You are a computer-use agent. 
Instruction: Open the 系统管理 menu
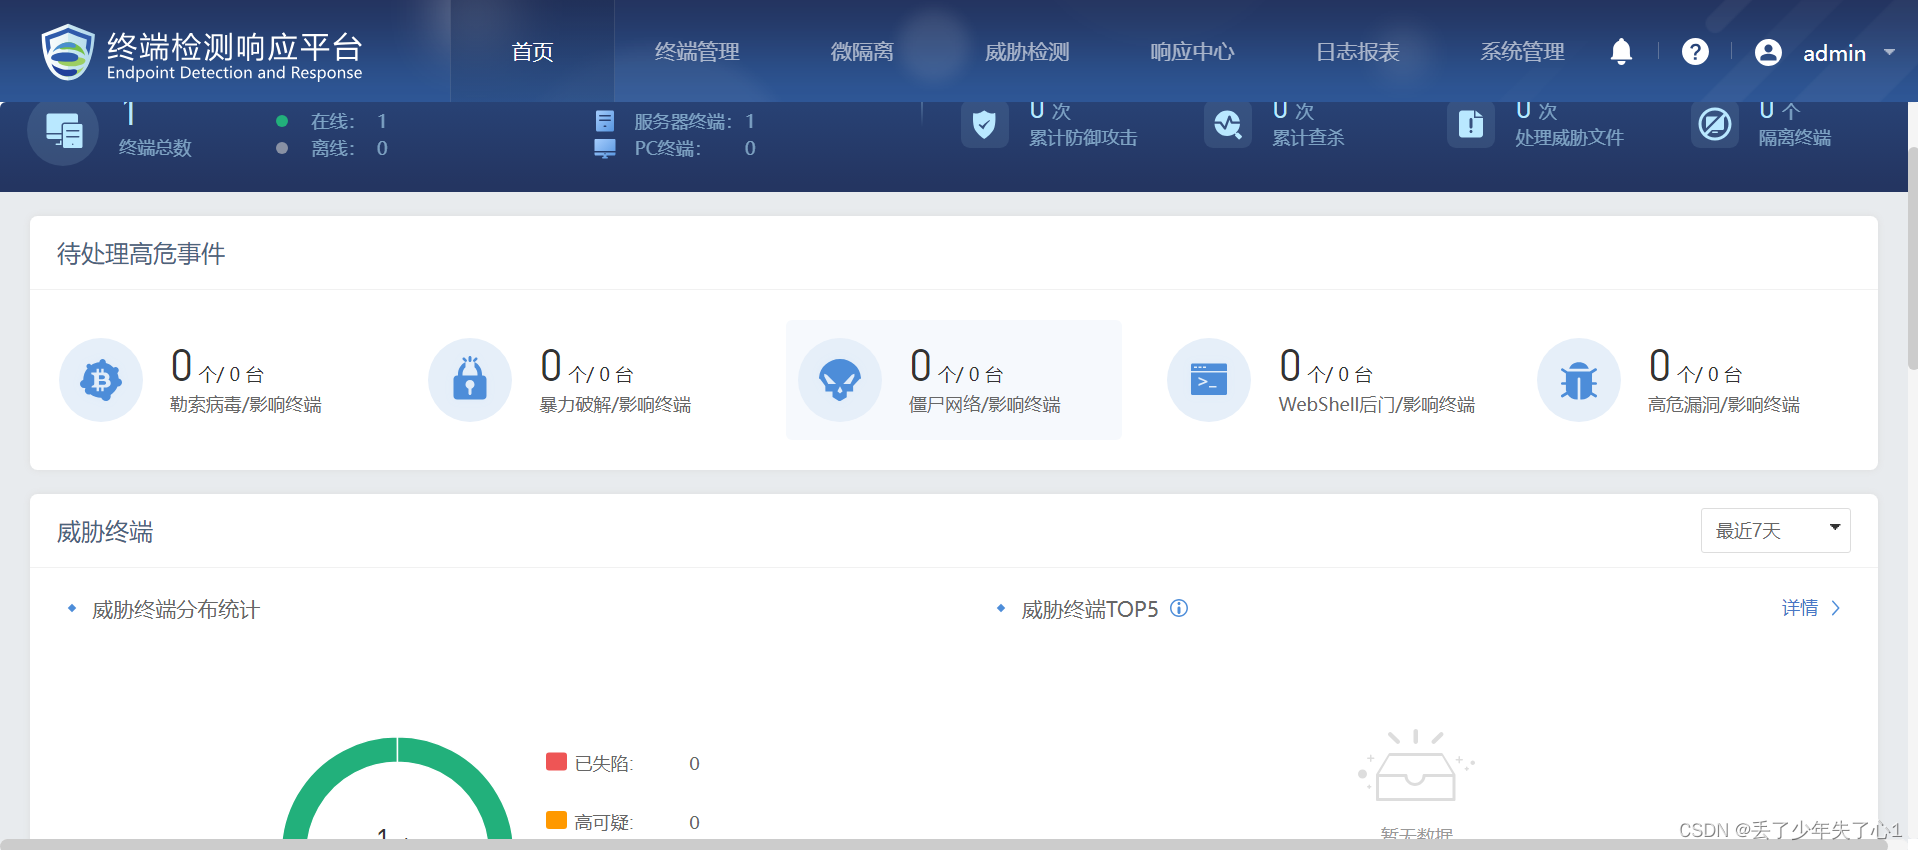(x=1522, y=52)
